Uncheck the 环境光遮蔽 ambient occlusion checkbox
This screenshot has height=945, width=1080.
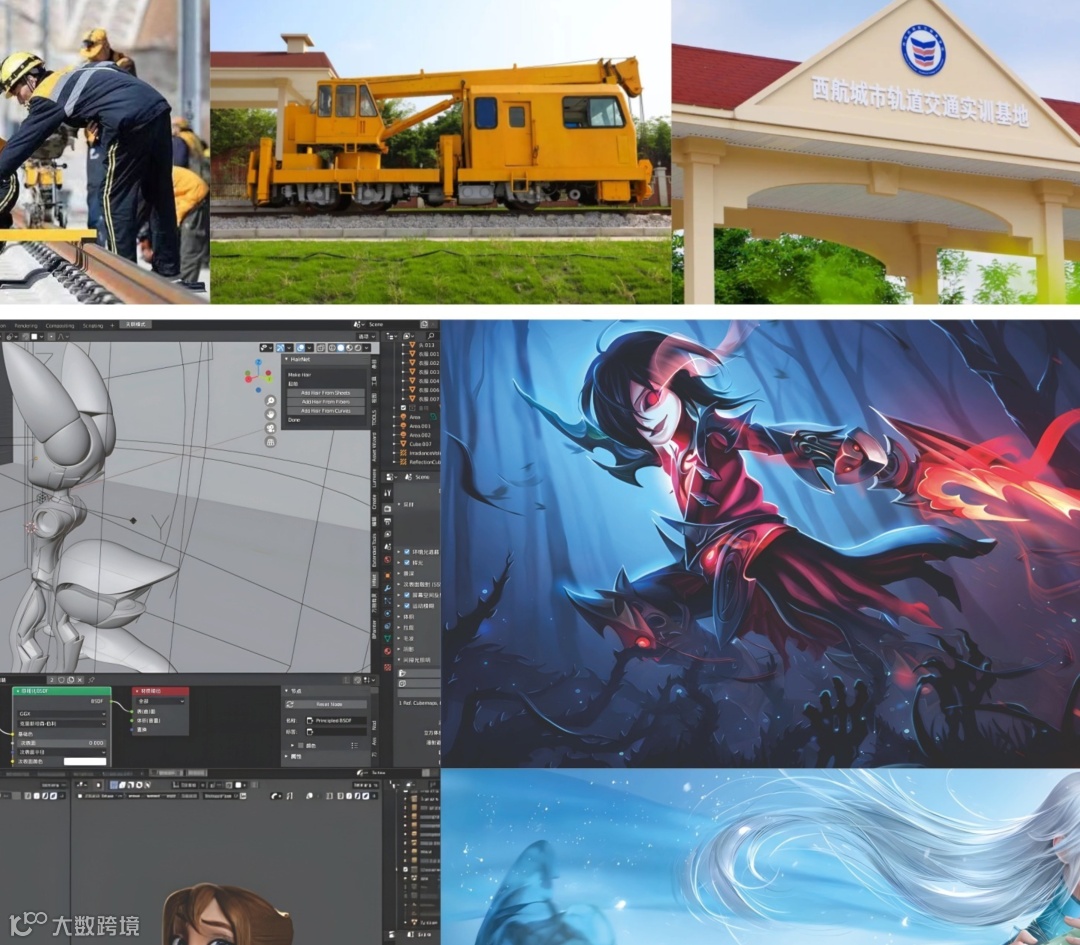407,552
